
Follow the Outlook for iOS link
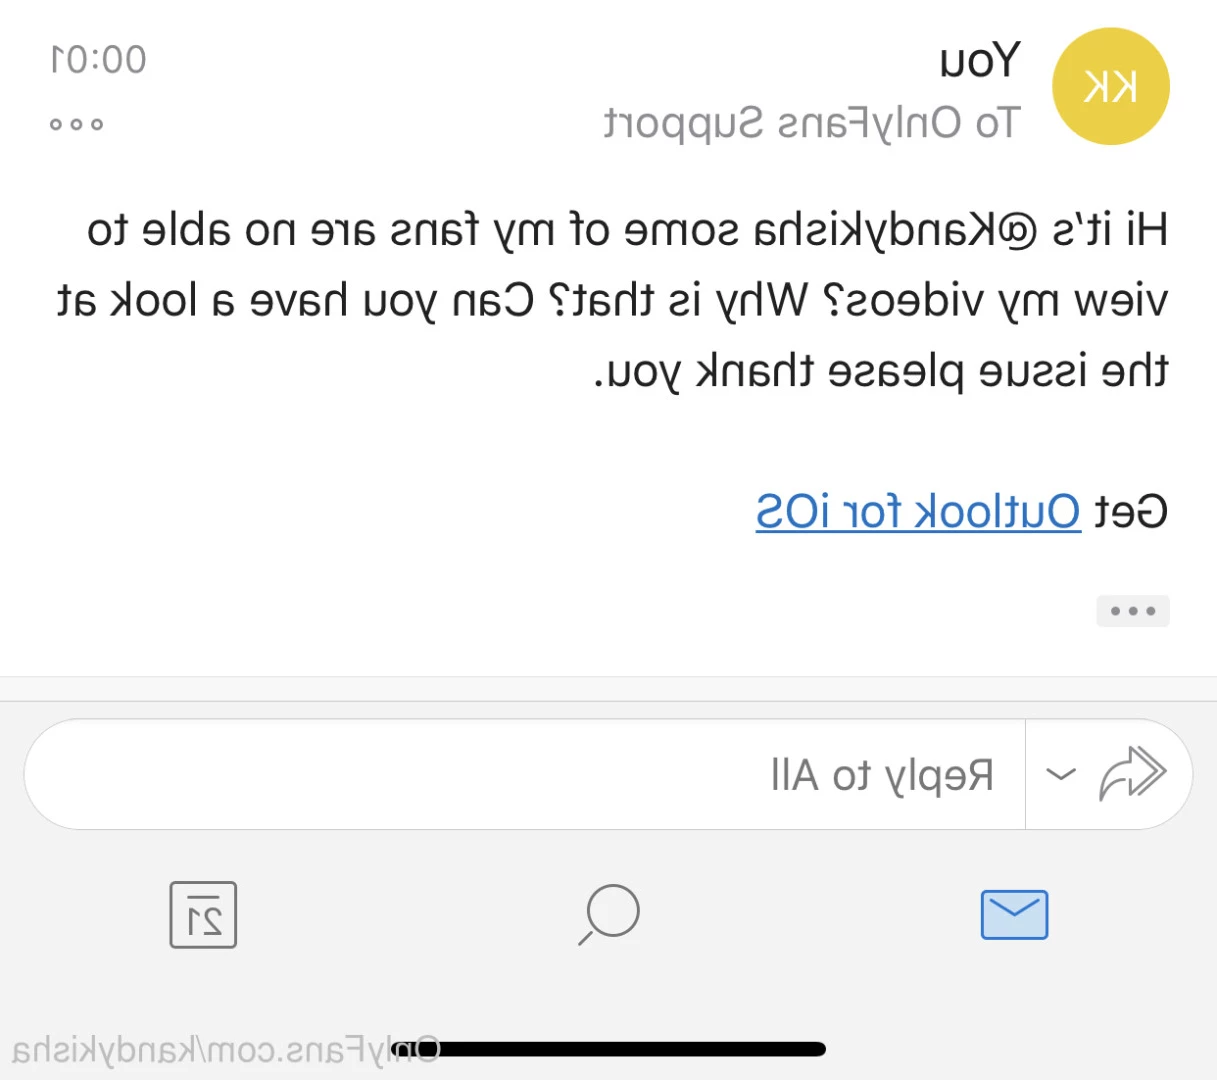[918, 511]
